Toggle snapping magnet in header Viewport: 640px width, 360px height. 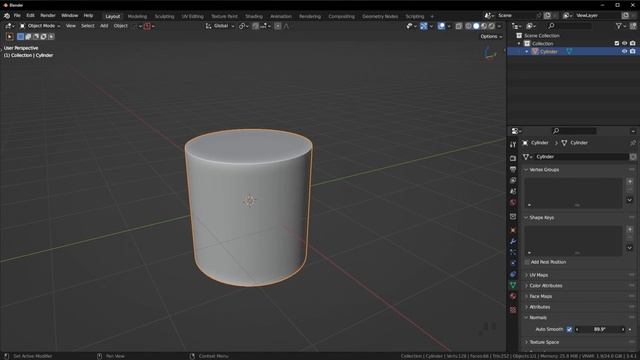tap(256, 26)
